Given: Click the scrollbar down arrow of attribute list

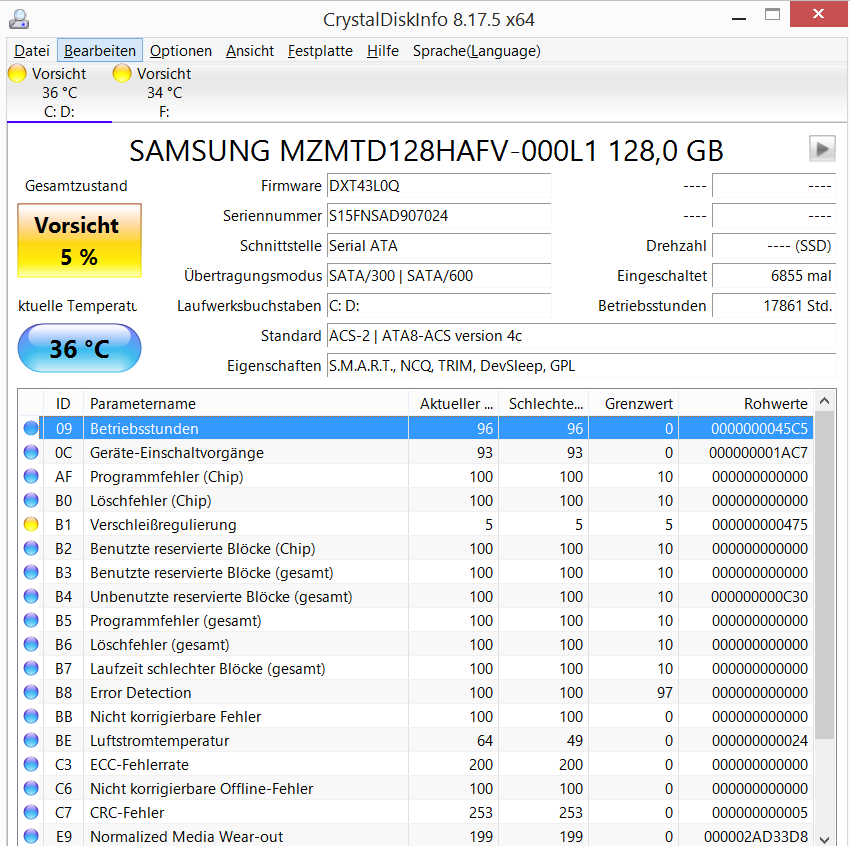Looking at the screenshot, I should tap(825, 839).
